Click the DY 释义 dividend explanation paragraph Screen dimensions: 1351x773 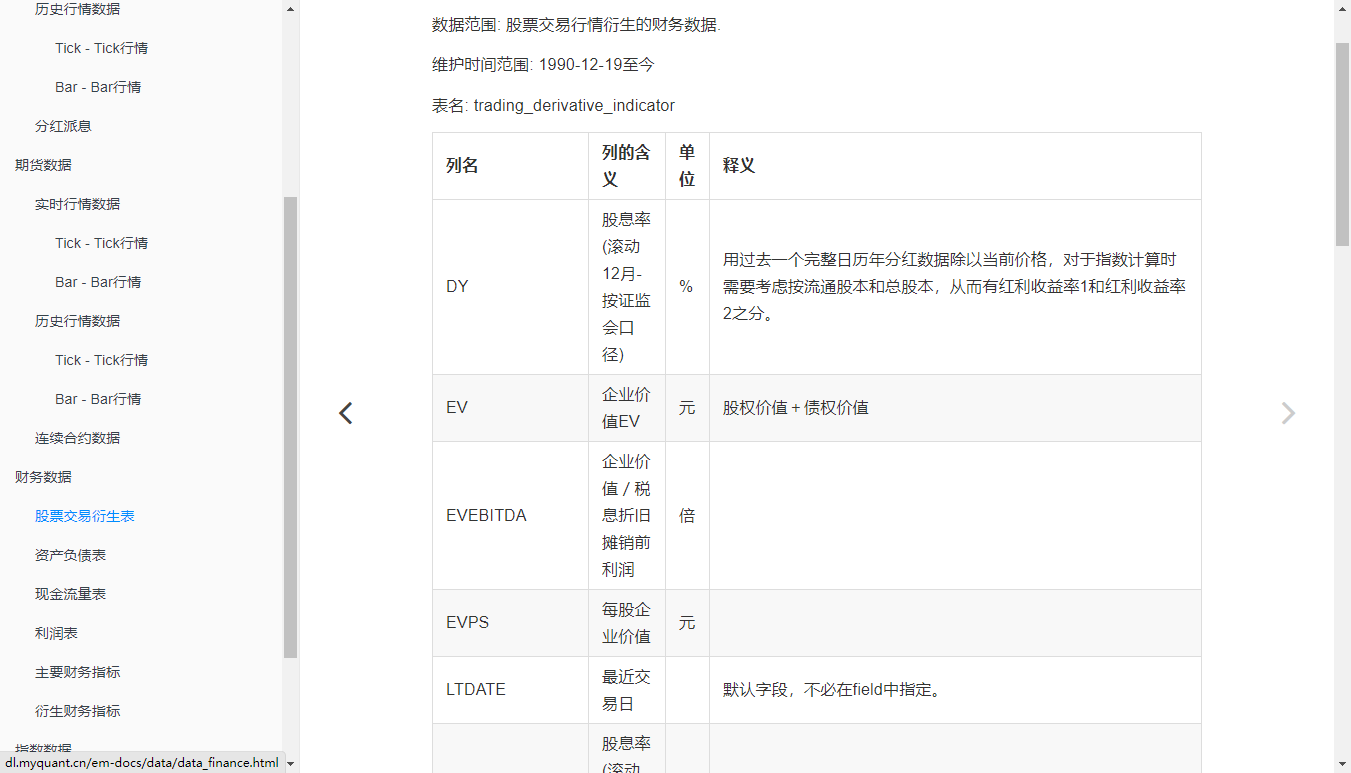[x=955, y=287]
